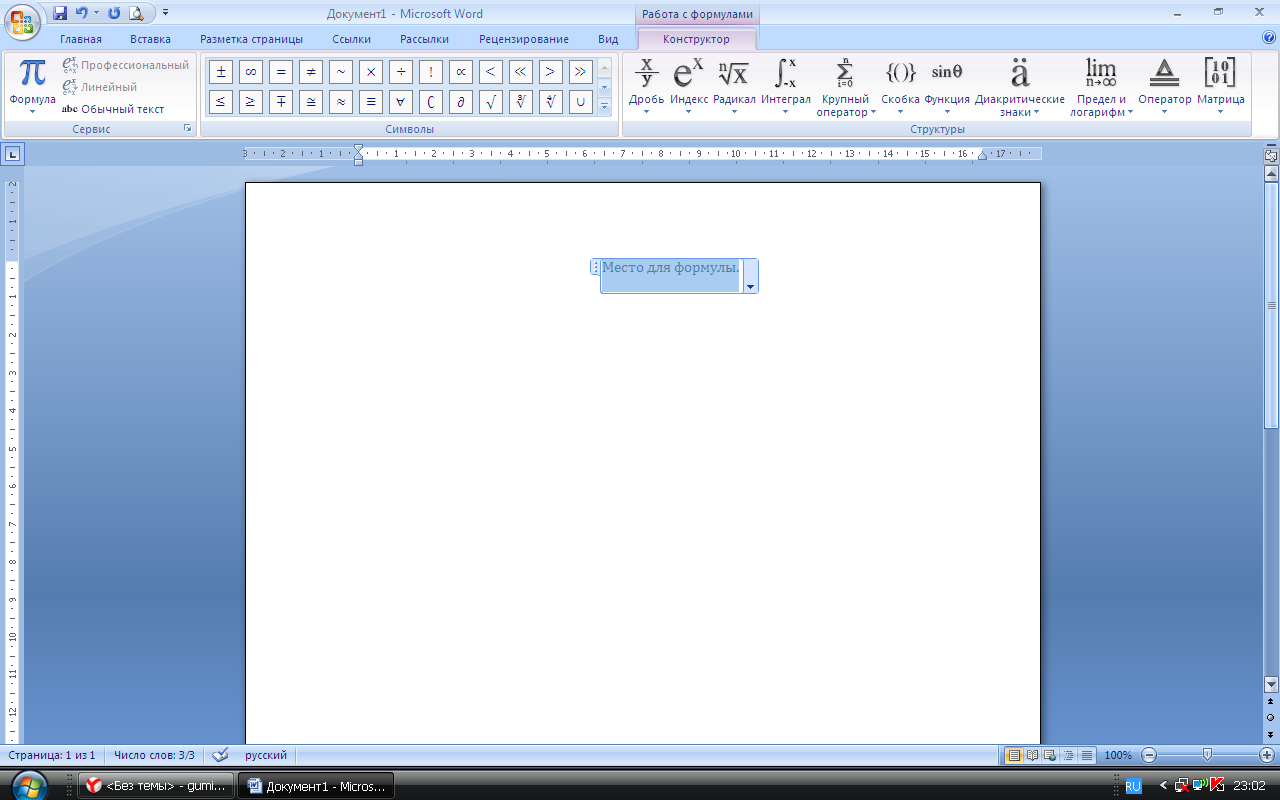Image resolution: width=1280 pixels, height=800 pixels.
Task: Insert the less-than-or-equal symbol
Action: pos(220,102)
